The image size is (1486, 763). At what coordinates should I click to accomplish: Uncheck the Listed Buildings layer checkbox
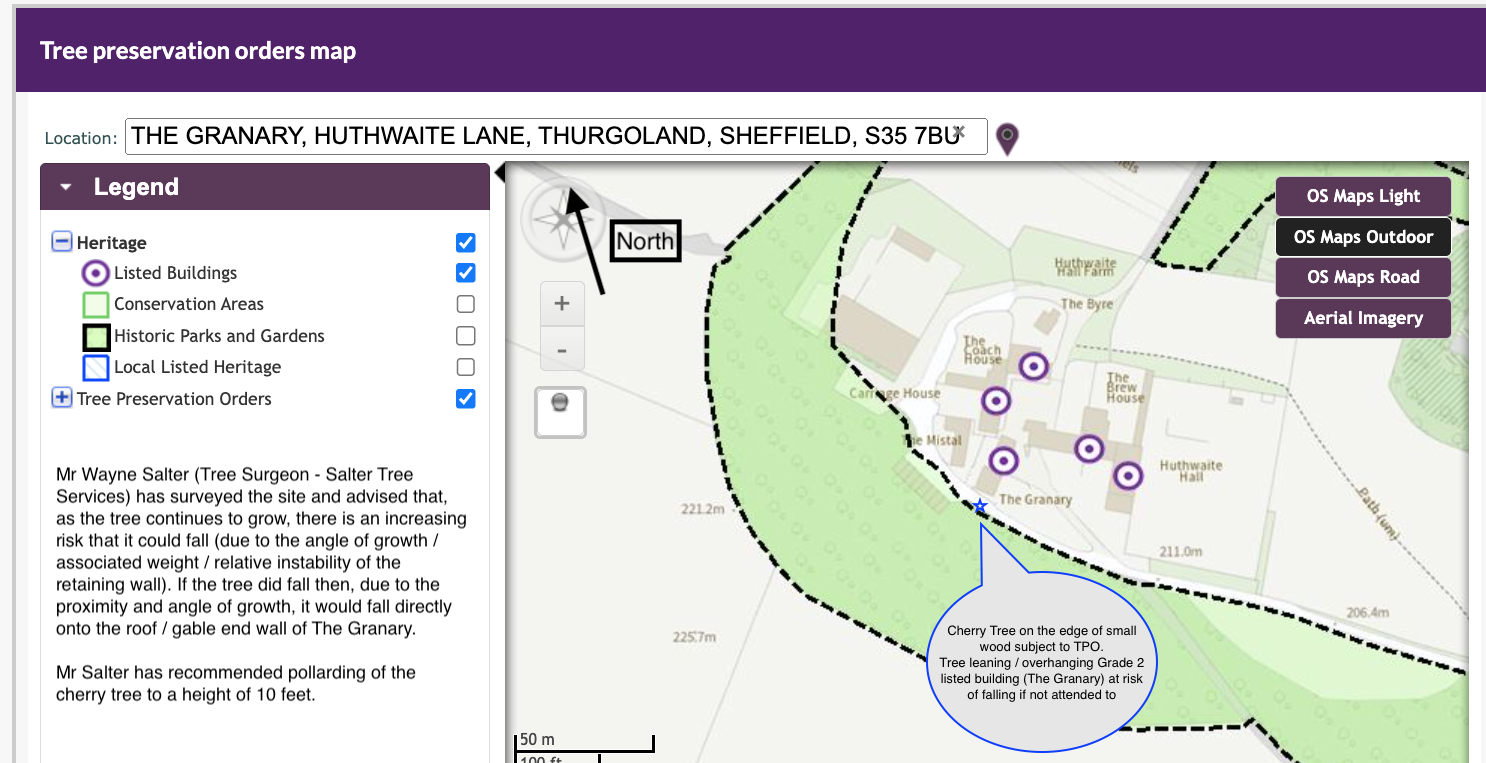coord(465,273)
